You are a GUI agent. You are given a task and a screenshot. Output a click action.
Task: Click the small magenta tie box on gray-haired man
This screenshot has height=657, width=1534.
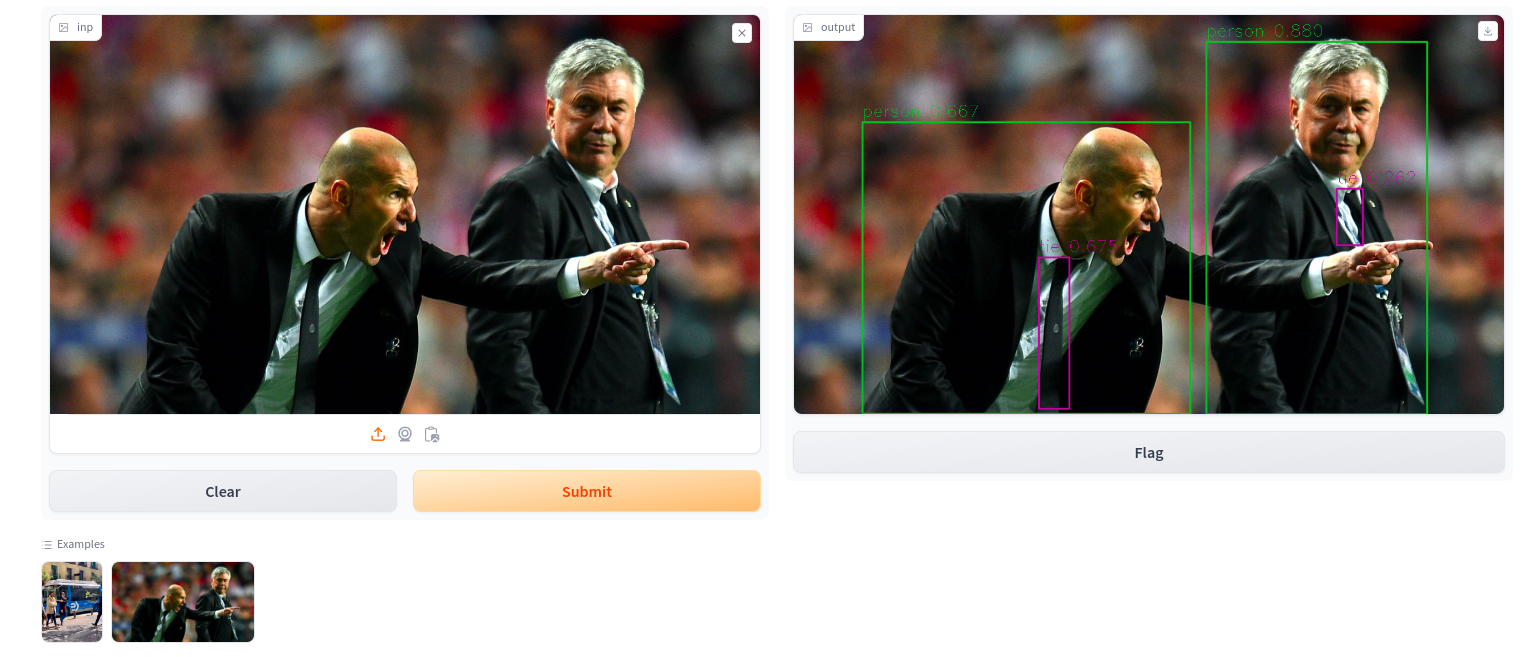click(x=1349, y=217)
